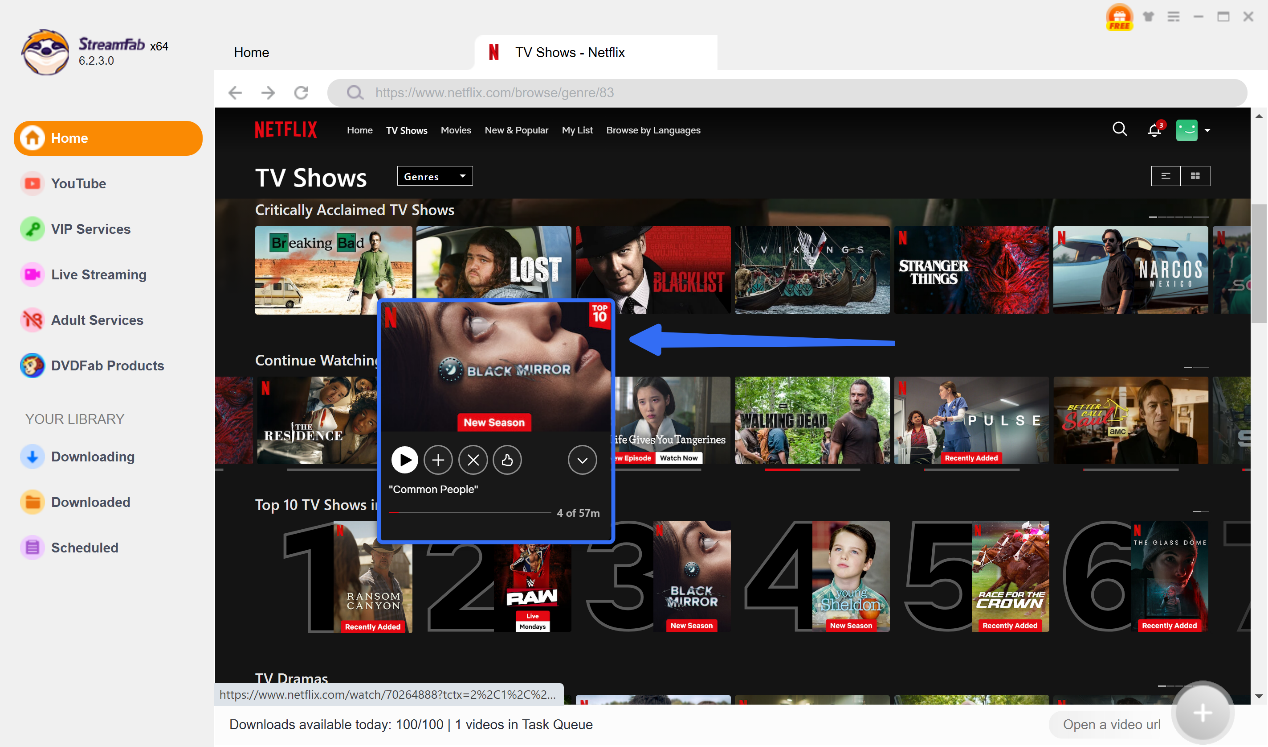
Task: Open Vikings thumbnail
Action: (812, 270)
